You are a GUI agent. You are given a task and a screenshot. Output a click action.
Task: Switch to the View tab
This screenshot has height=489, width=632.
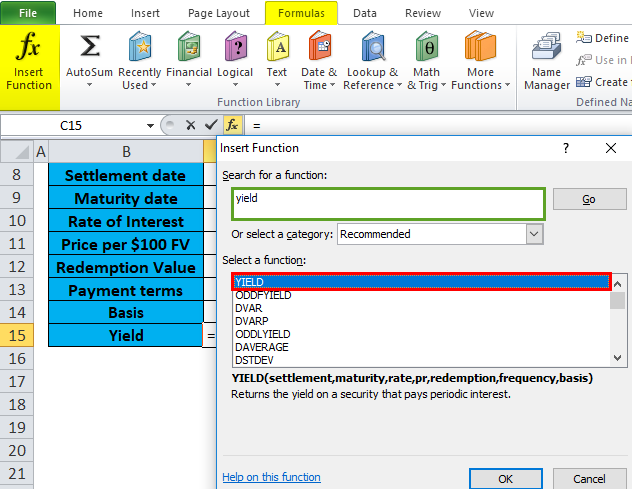(481, 13)
